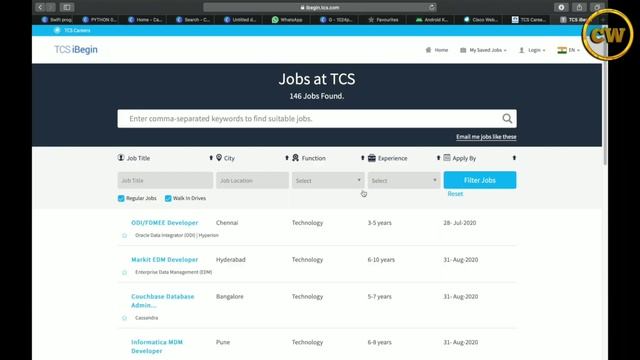Open the TCS Careers link in blue bar
640x360 pixels.
tap(72, 30)
